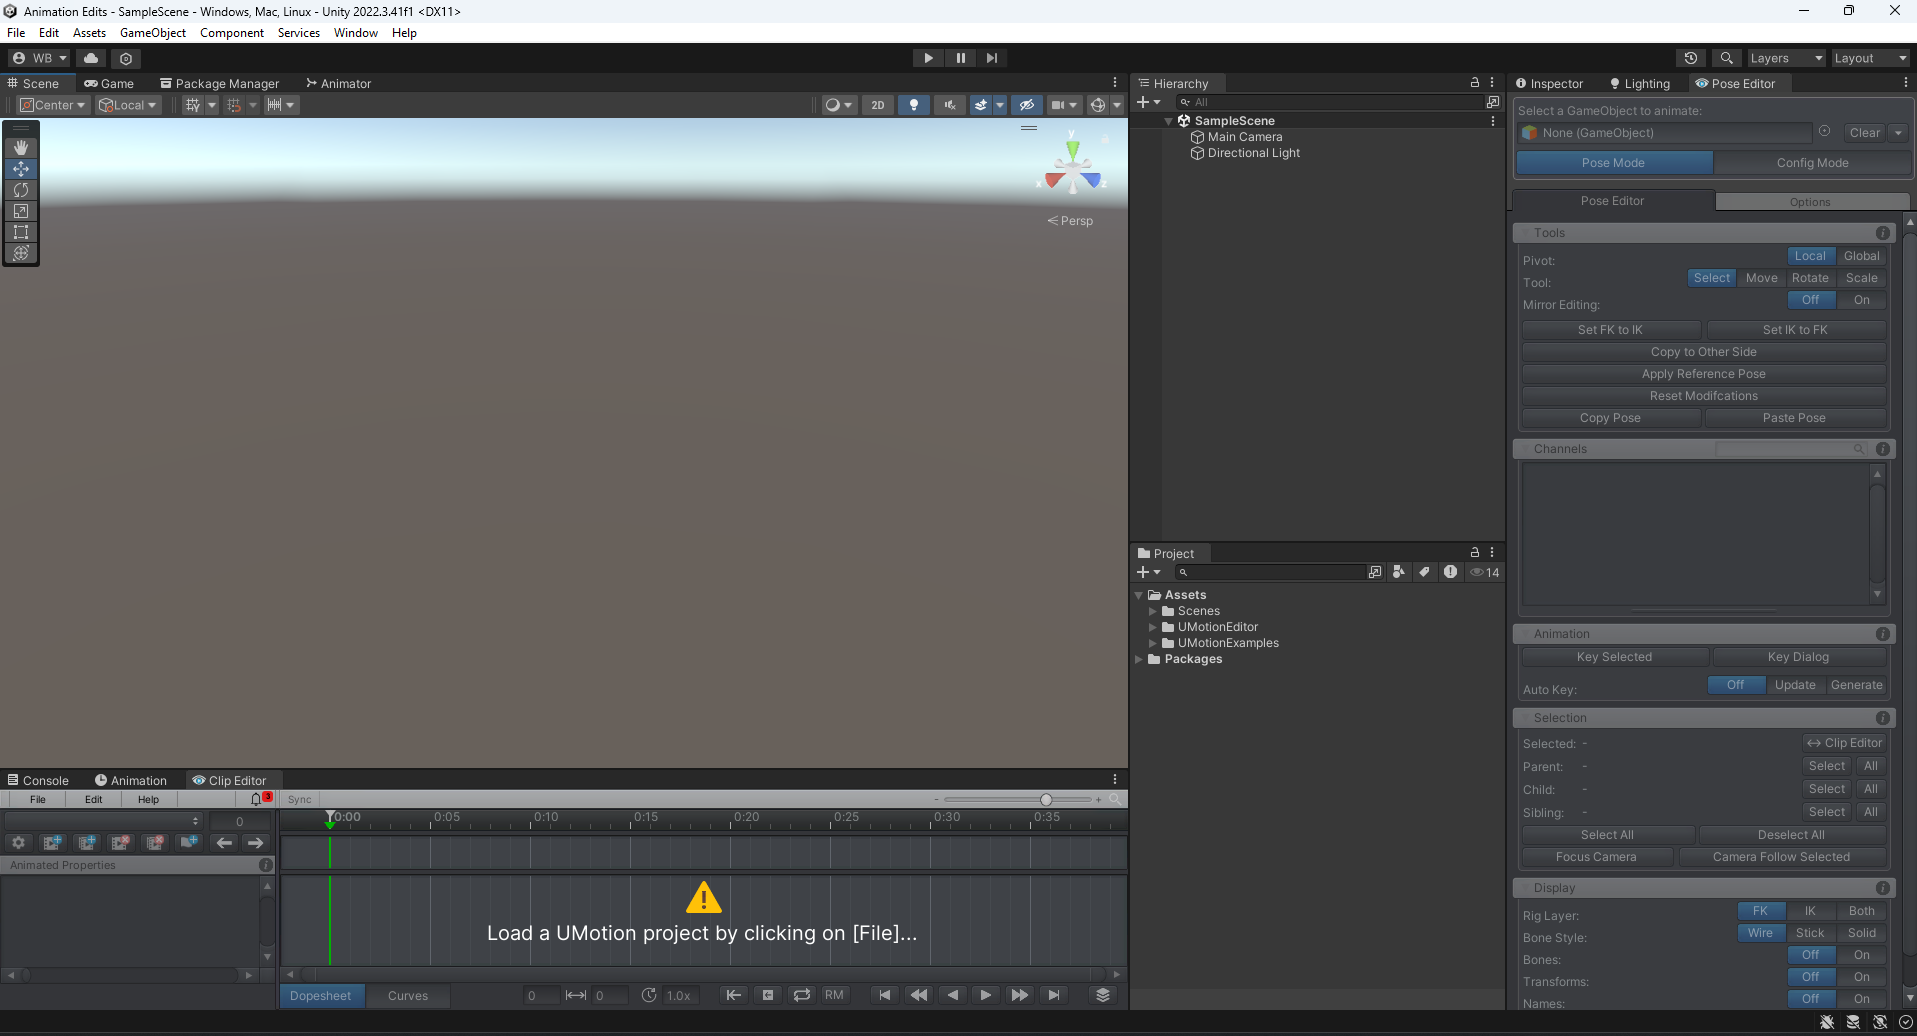This screenshot has width=1917, height=1036.
Task: Collapse the SampleScene hierarchy
Action: pos(1168,121)
